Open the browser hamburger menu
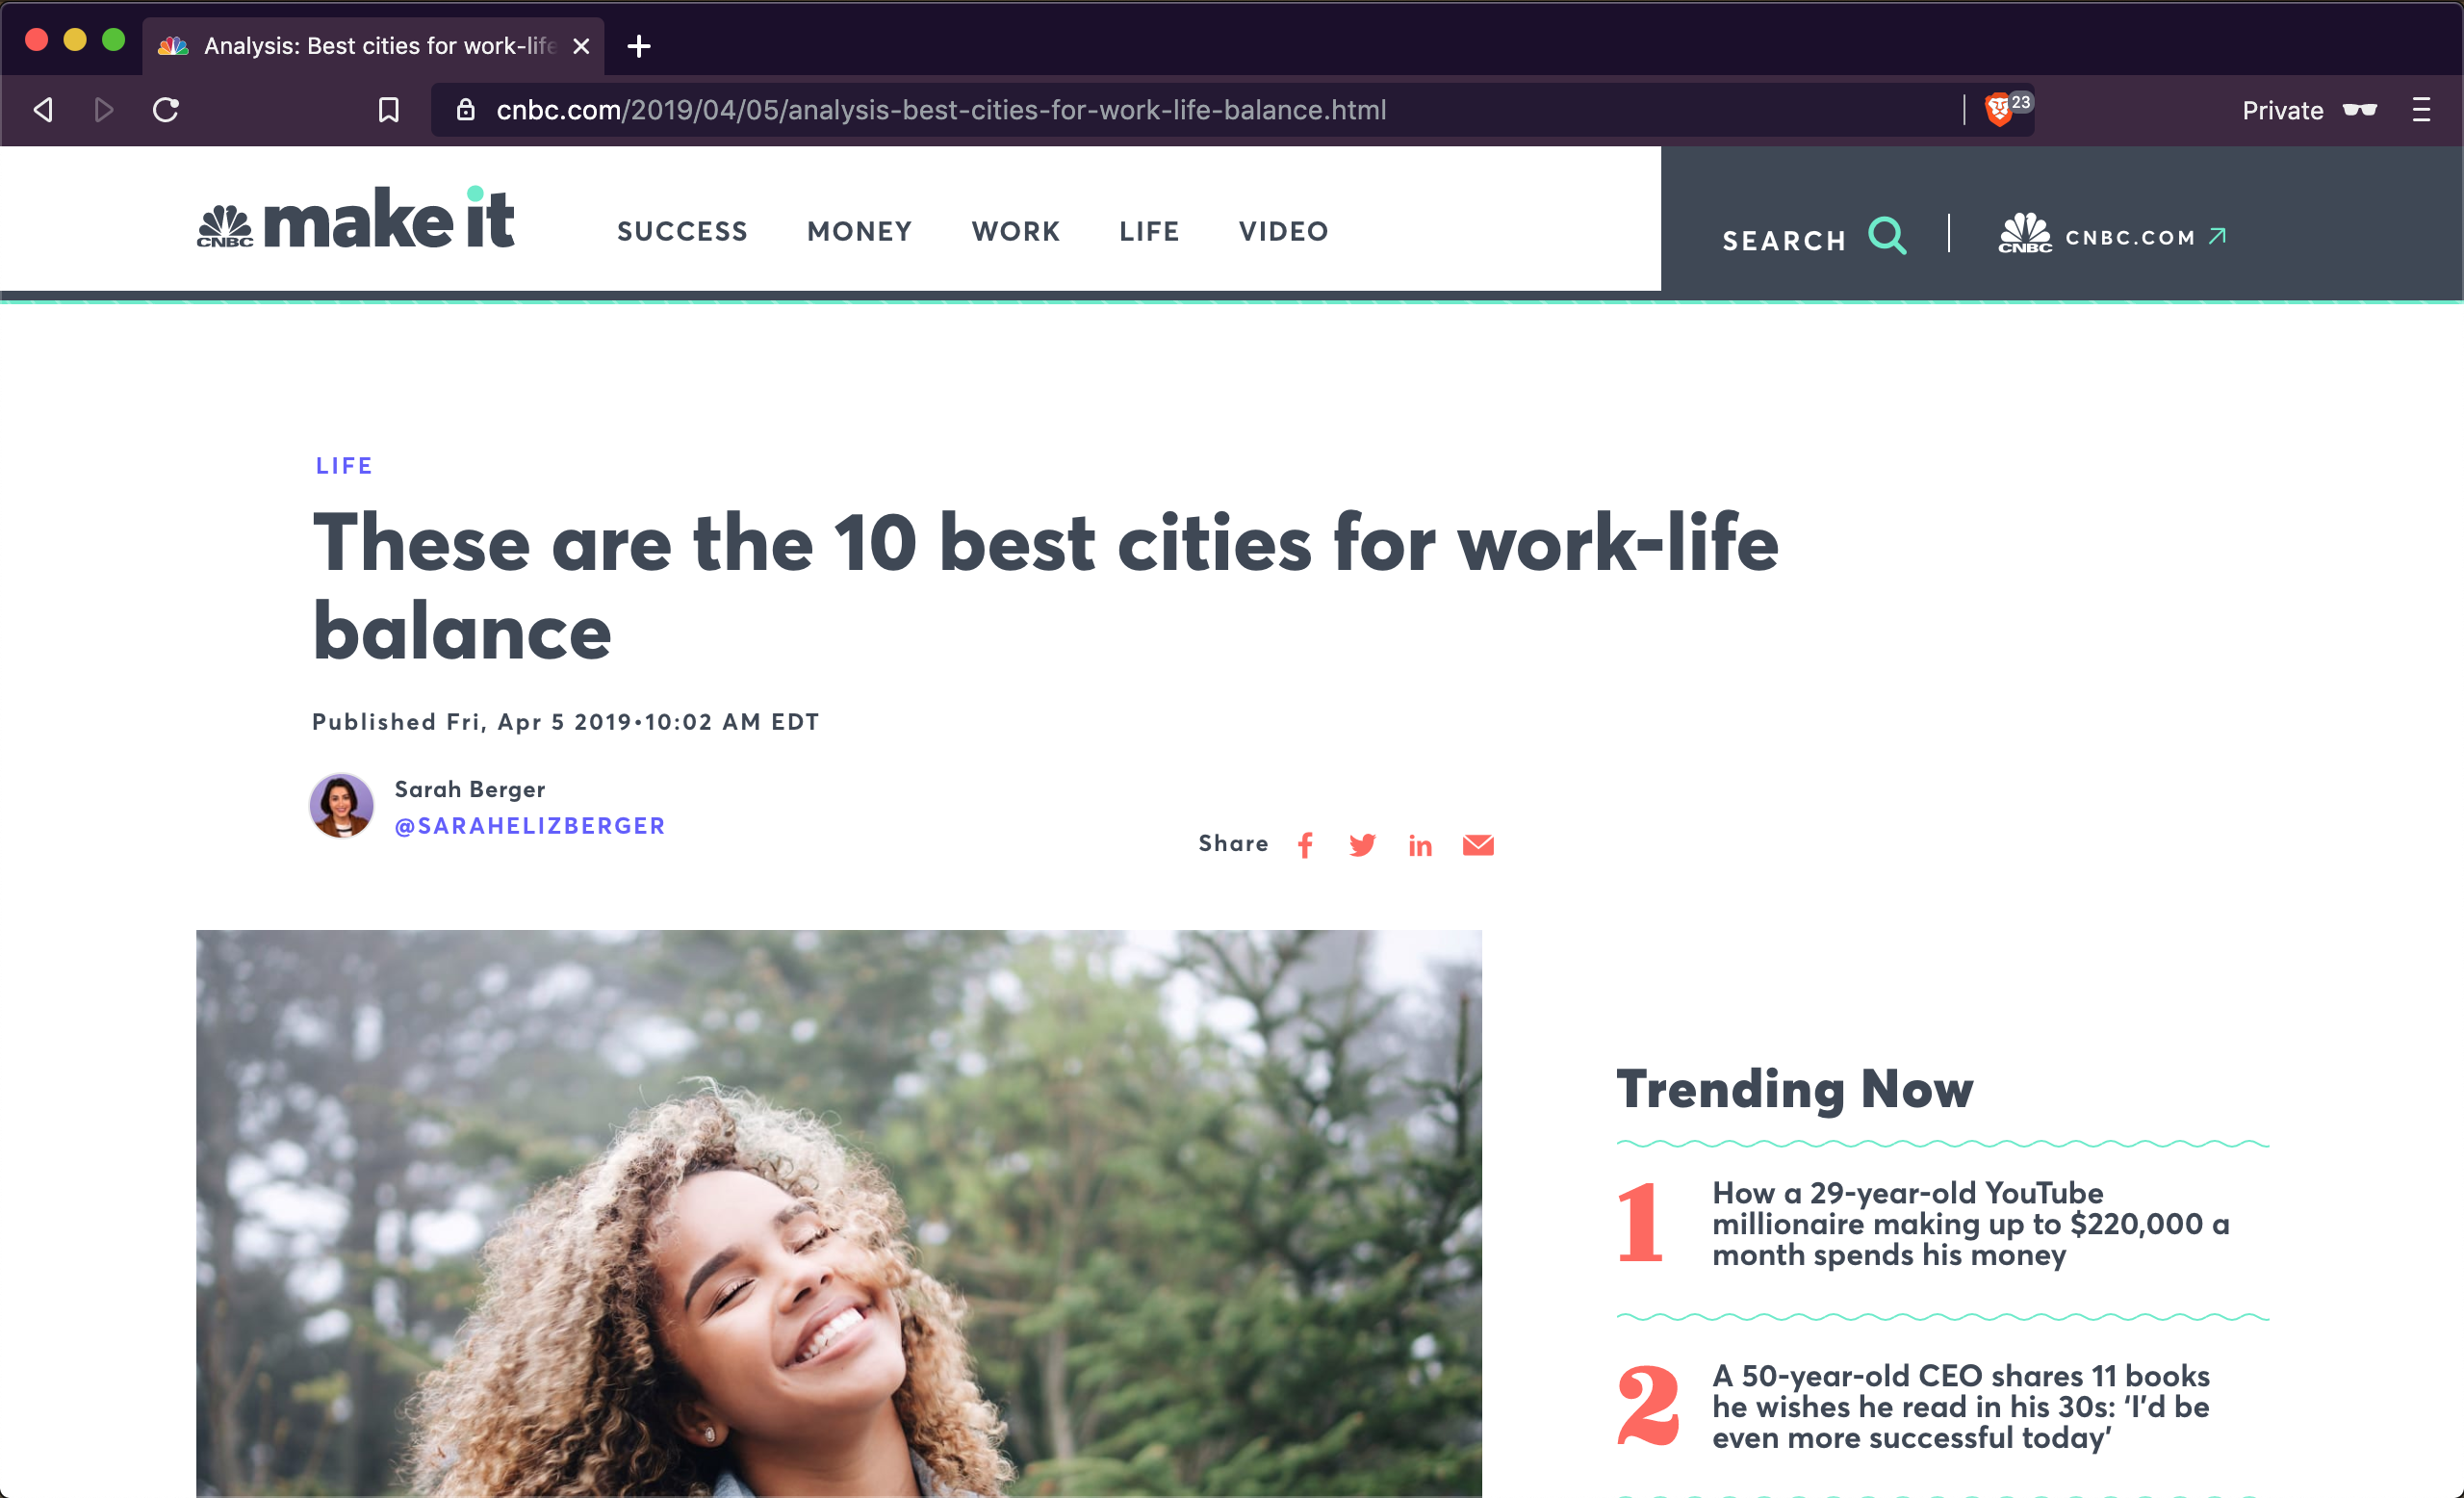 pos(2420,110)
